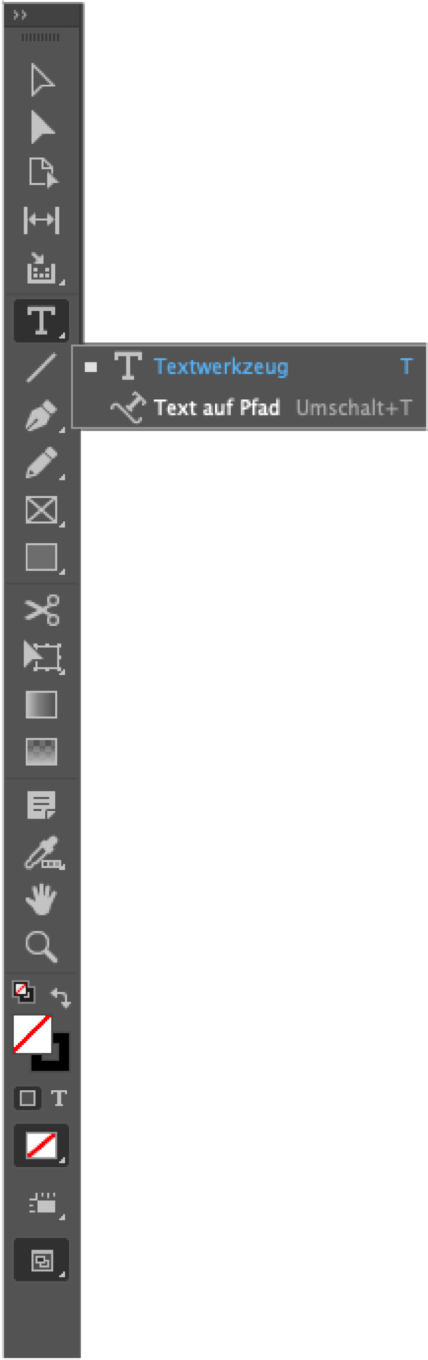Click the fill color swatch with red slash
Viewport: 428px width, 1360px height.
[32, 1033]
